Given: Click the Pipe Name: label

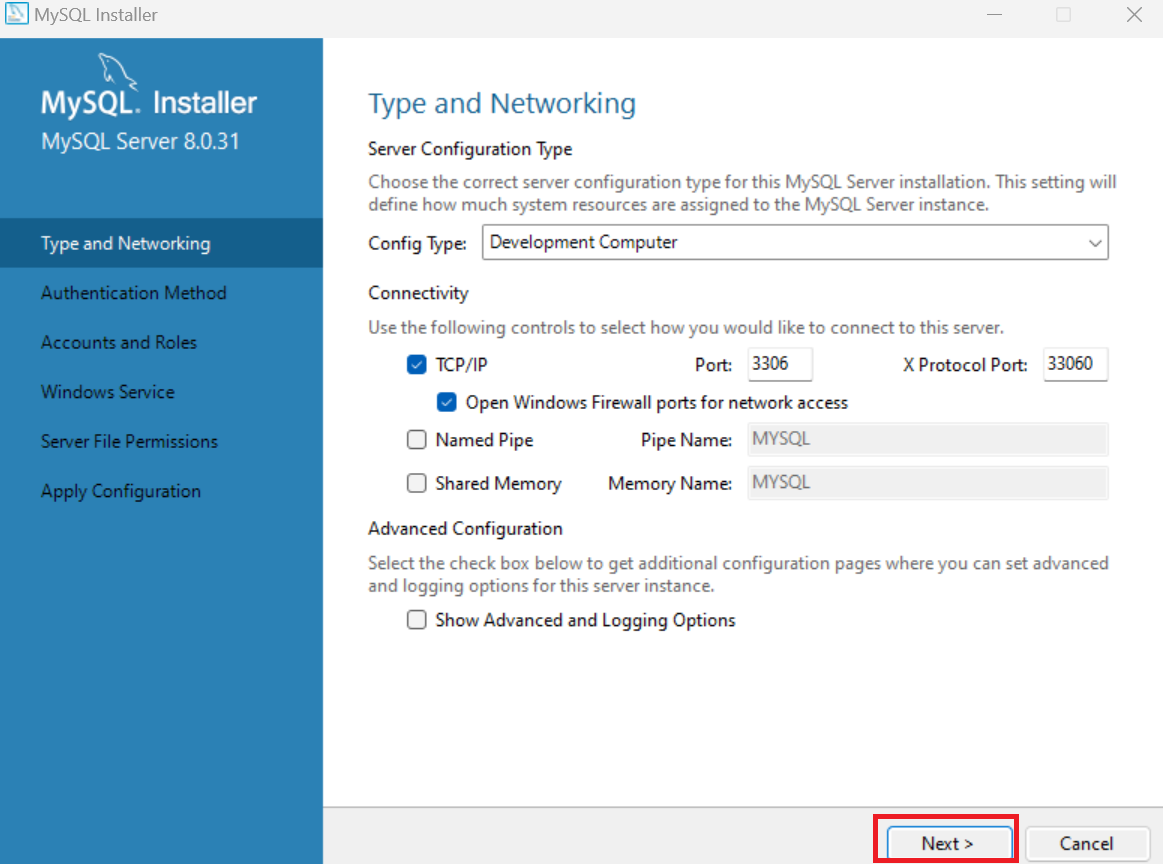Looking at the screenshot, I should click(x=686, y=441).
